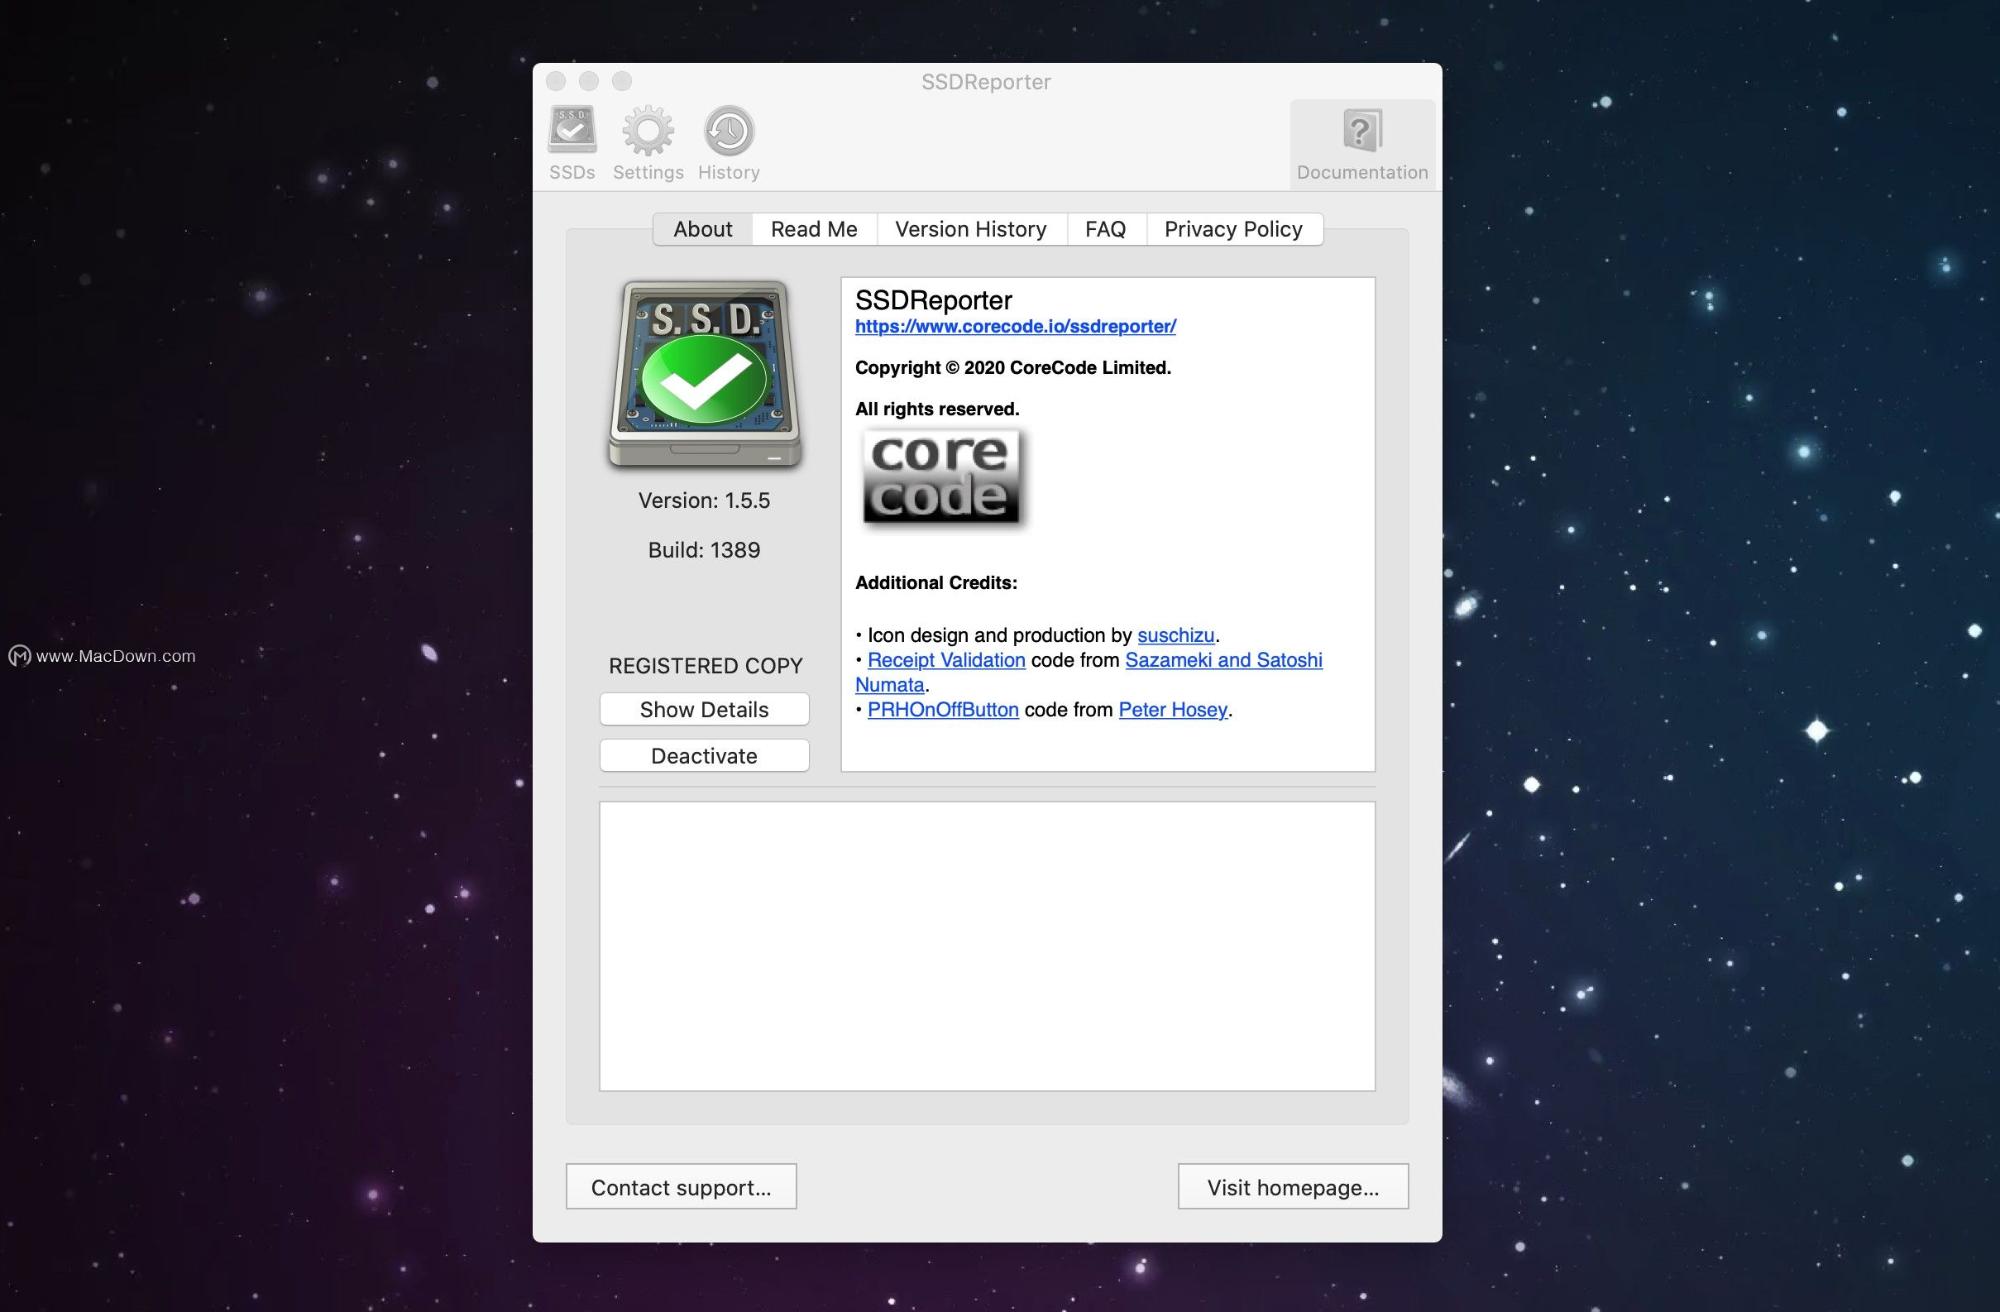Viewport: 2000px width, 1312px height.
Task: Switch to the About tab
Action: (703, 229)
